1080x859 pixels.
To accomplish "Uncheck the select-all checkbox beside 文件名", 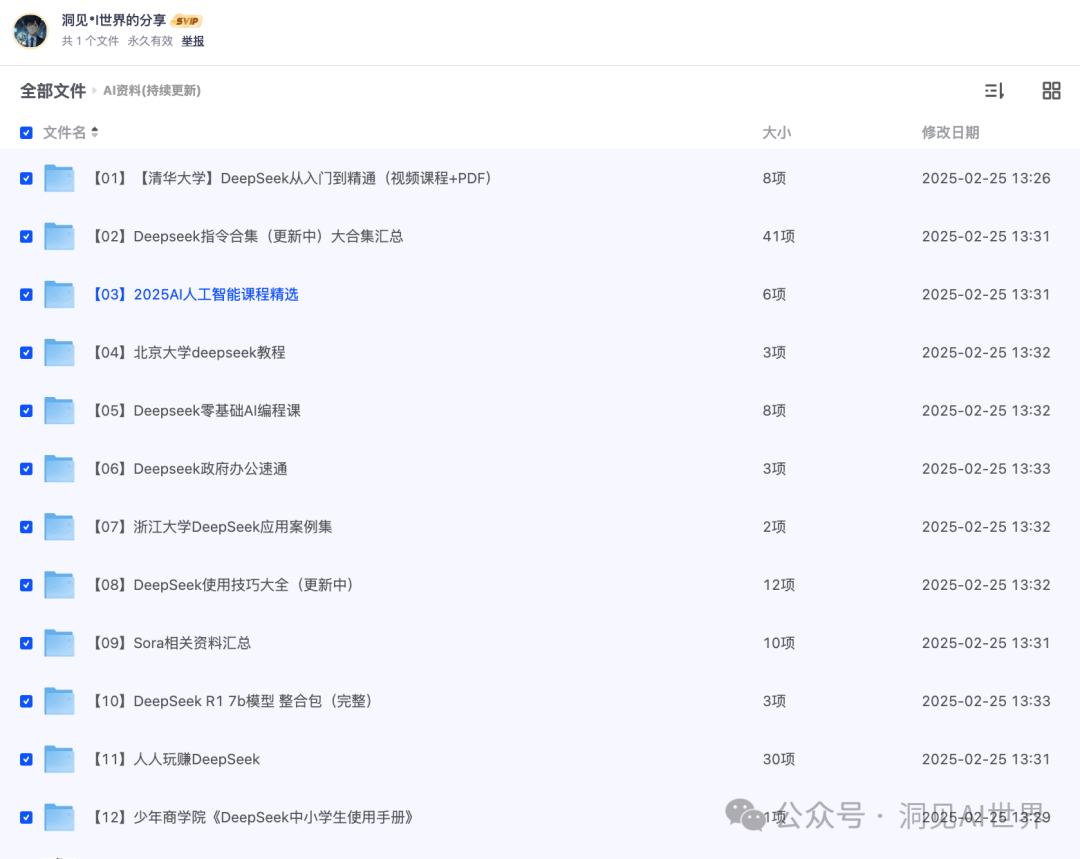I will tap(26, 132).
